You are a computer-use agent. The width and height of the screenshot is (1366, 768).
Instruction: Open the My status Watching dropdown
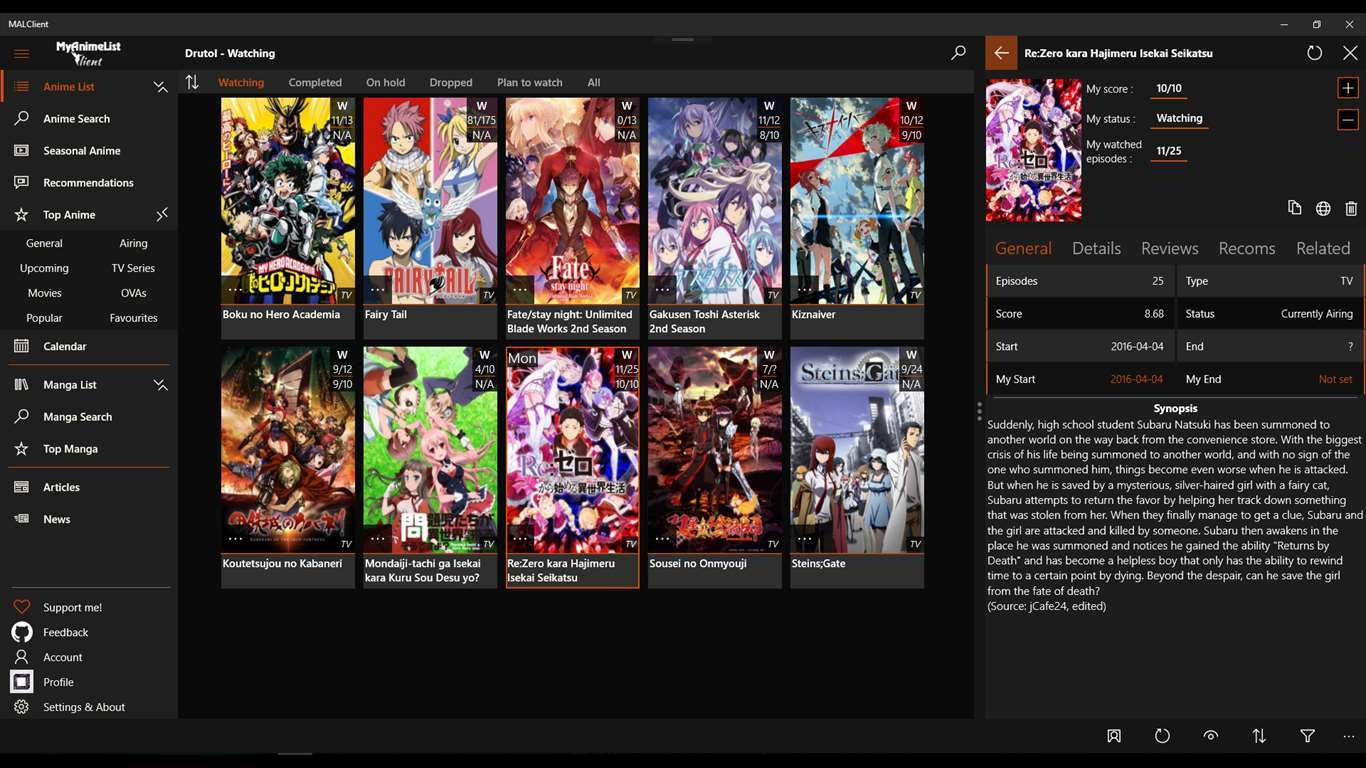[1179, 118]
